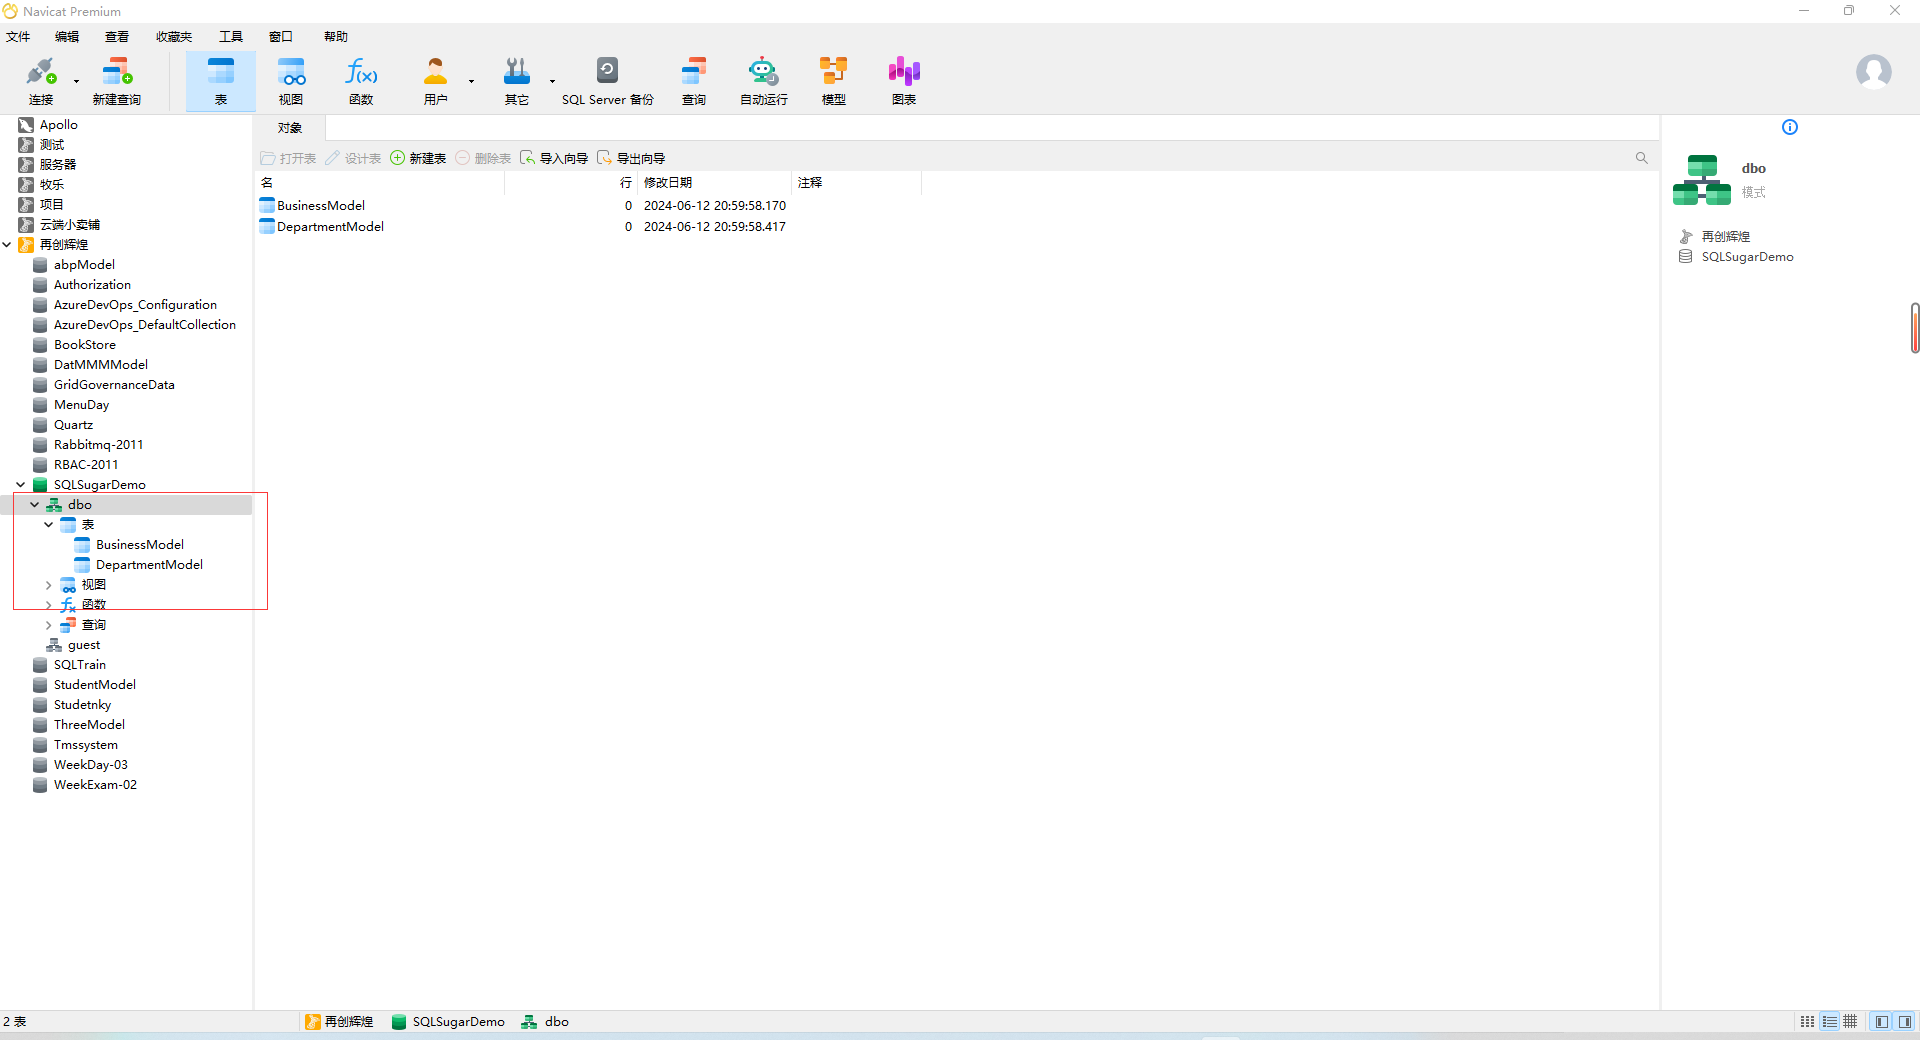Click the 删除表 button
This screenshot has height=1040, width=1920.
483,158
